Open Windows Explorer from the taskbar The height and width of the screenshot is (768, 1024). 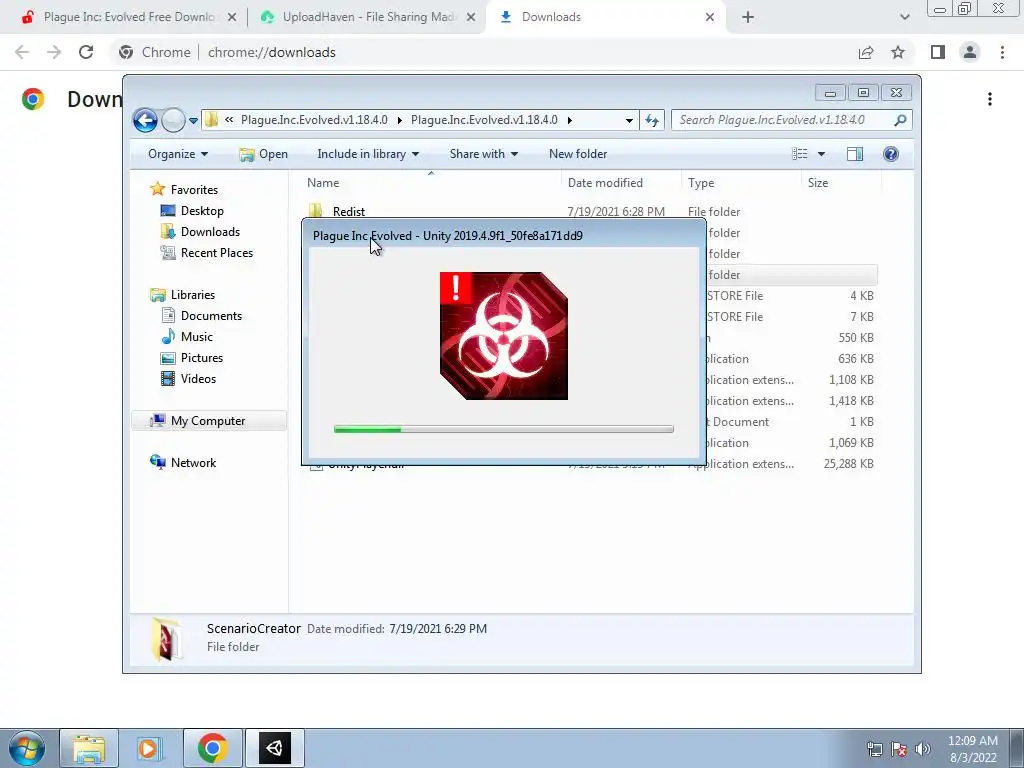coord(89,748)
